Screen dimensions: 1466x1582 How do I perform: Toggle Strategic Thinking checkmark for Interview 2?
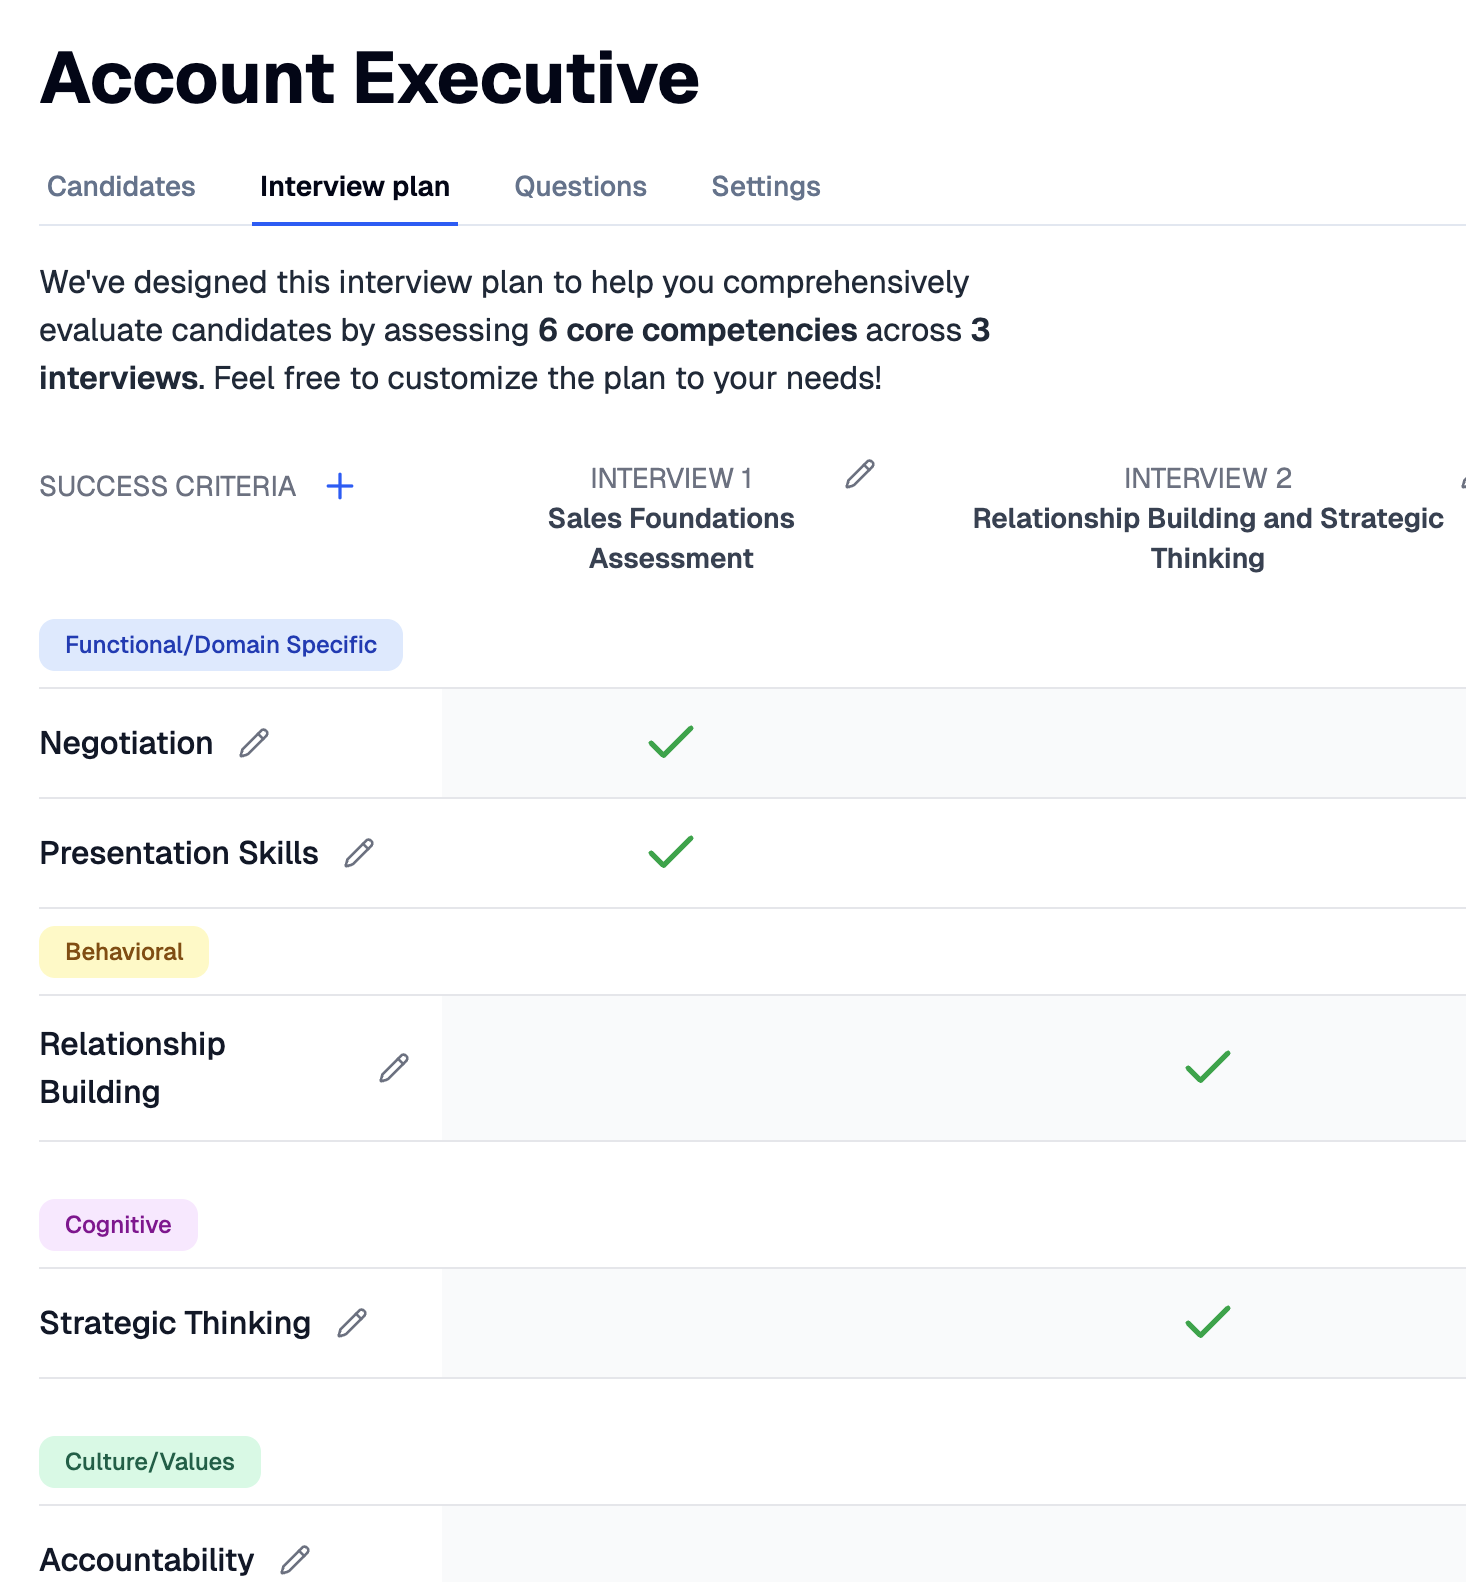pos(1207,1322)
